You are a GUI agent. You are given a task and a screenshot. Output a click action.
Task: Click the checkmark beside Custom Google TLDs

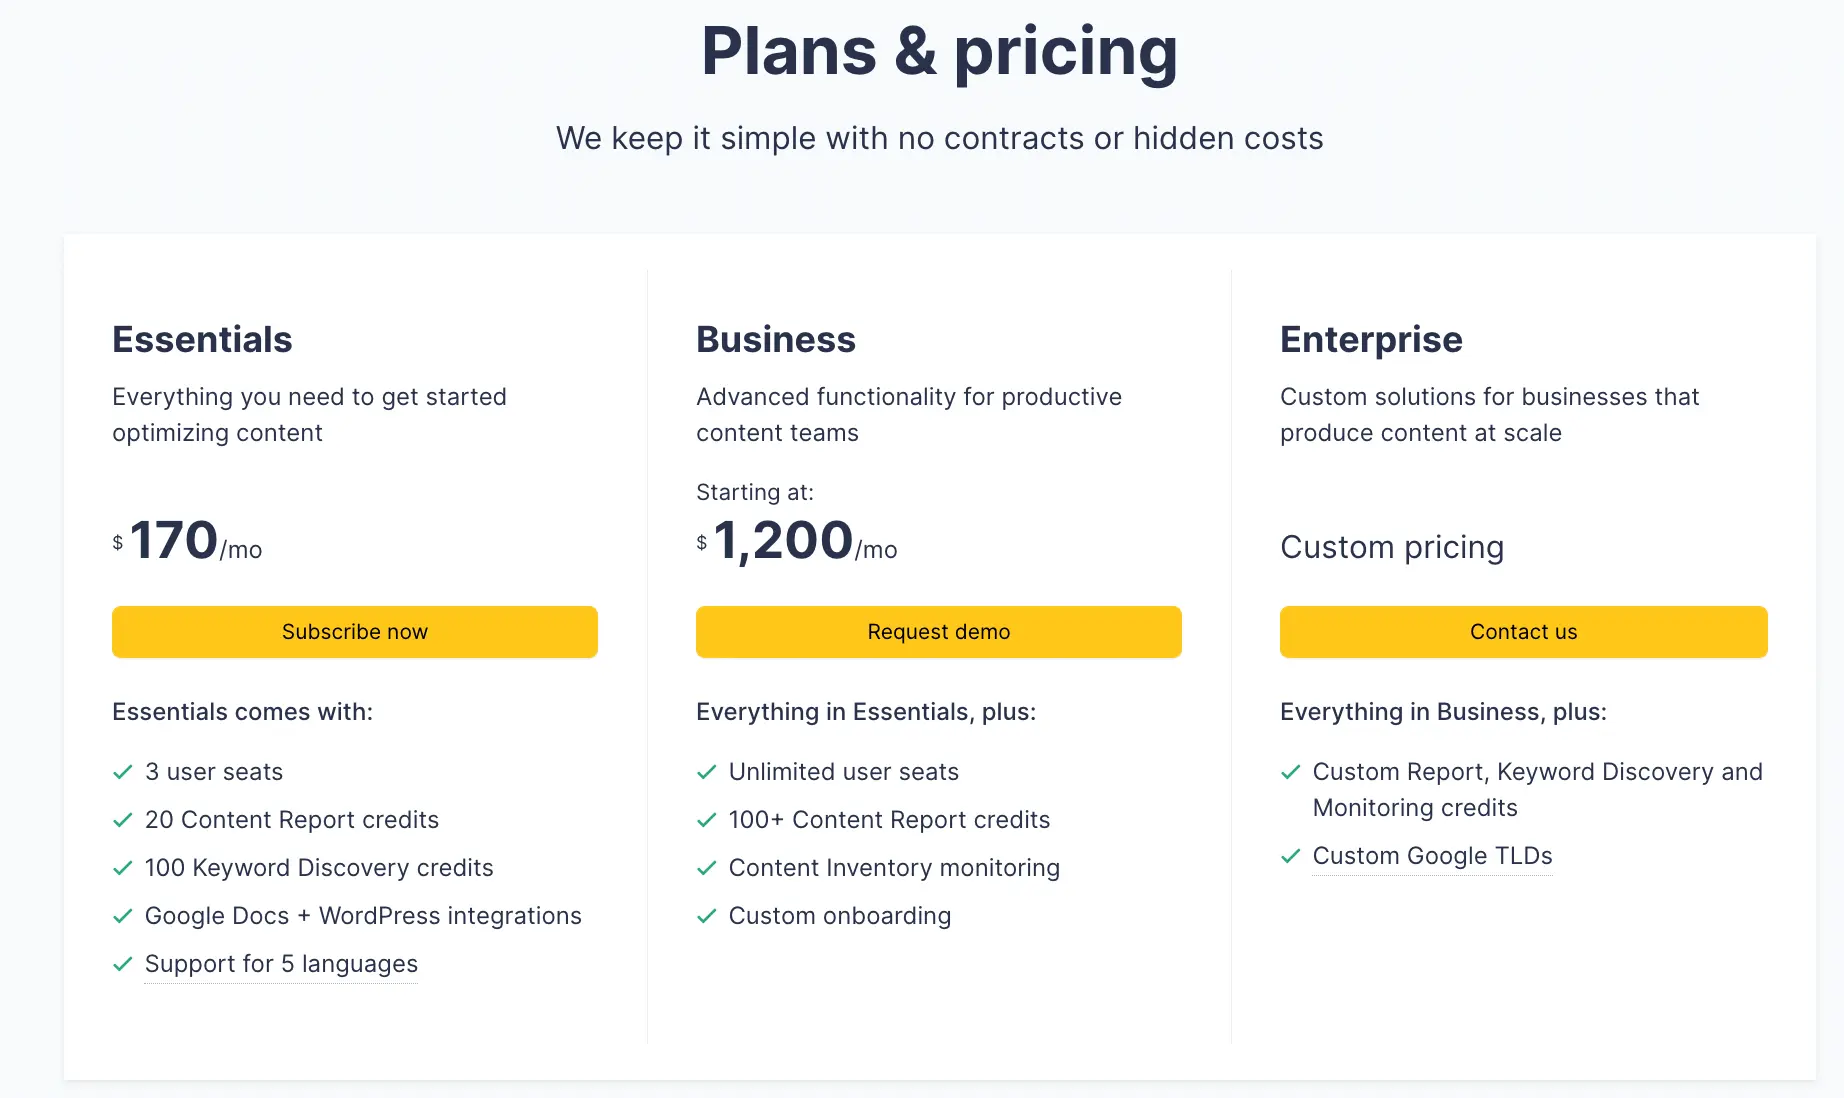click(1291, 856)
